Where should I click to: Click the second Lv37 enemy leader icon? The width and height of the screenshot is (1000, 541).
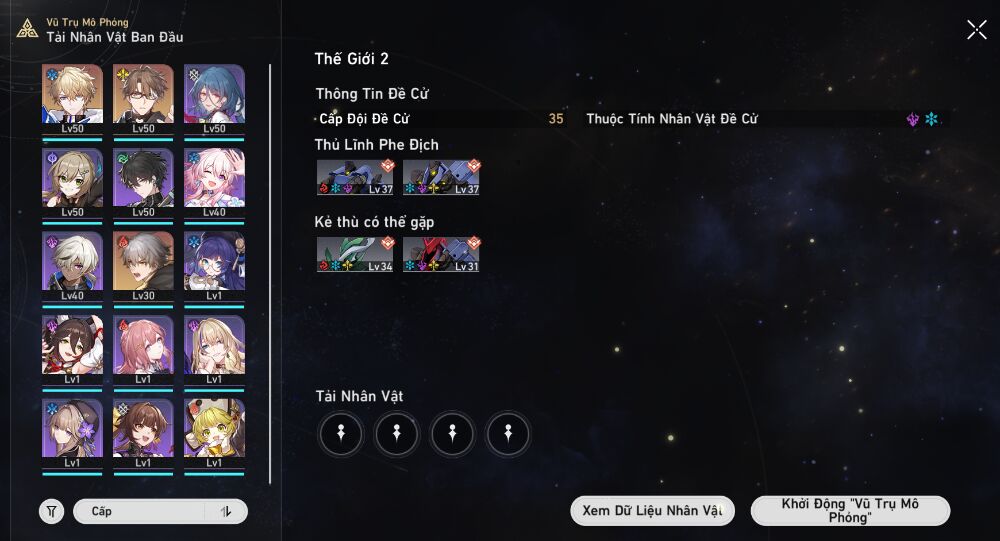click(441, 177)
